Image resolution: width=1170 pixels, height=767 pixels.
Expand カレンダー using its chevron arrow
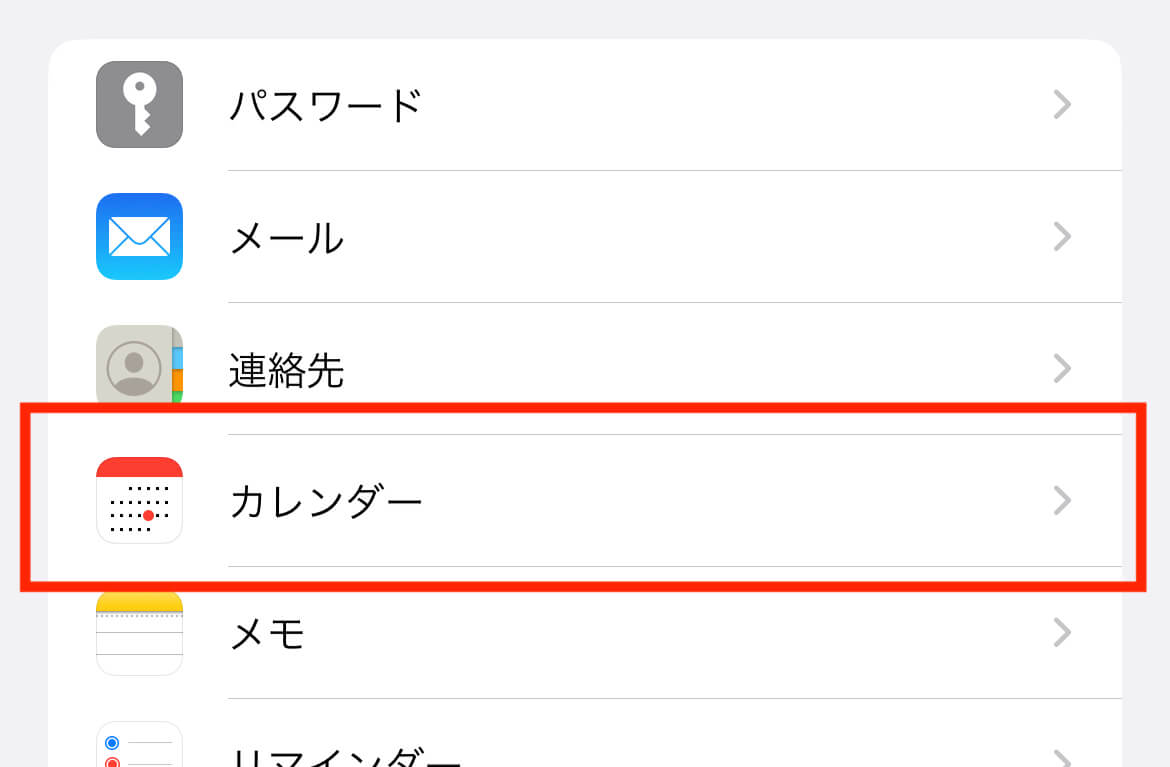coord(1062,501)
